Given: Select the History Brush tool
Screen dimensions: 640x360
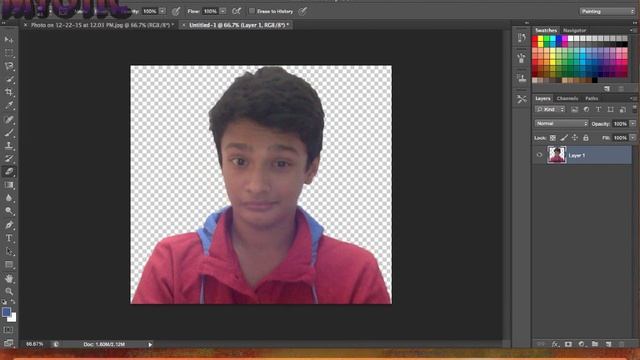Looking at the screenshot, I should pyautogui.click(x=9, y=158).
